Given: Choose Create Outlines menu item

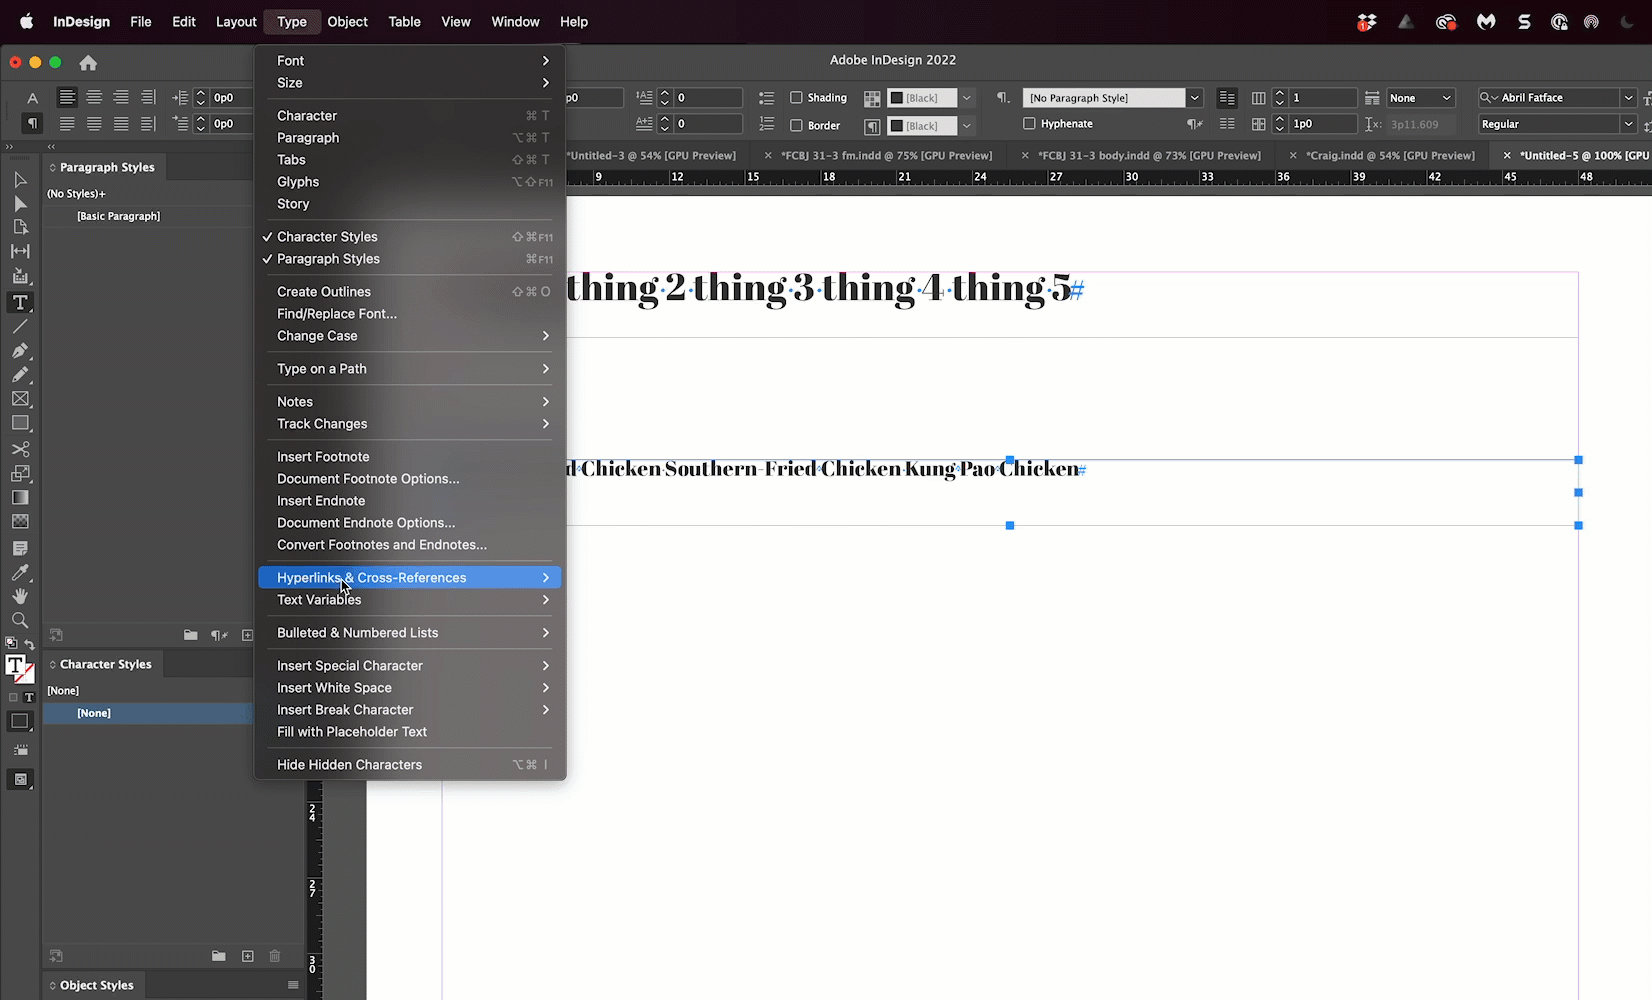Looking at the screenshot, I should pos(410,292).
